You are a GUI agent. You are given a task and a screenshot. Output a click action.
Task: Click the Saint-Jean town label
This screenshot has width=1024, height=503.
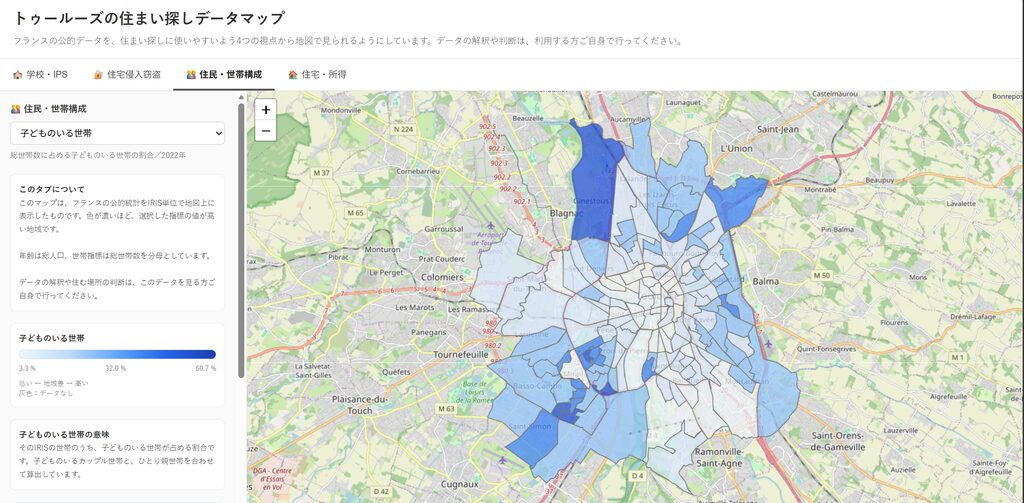[778, 129]
